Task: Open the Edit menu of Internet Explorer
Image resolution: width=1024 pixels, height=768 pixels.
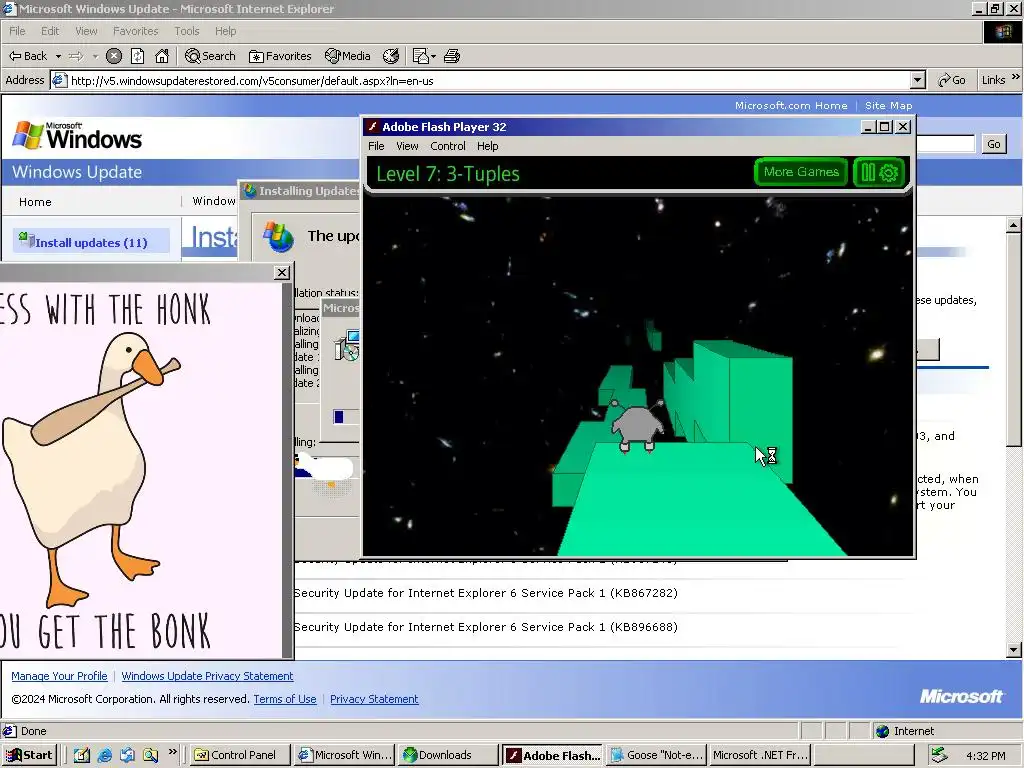Action: point(50,31)
